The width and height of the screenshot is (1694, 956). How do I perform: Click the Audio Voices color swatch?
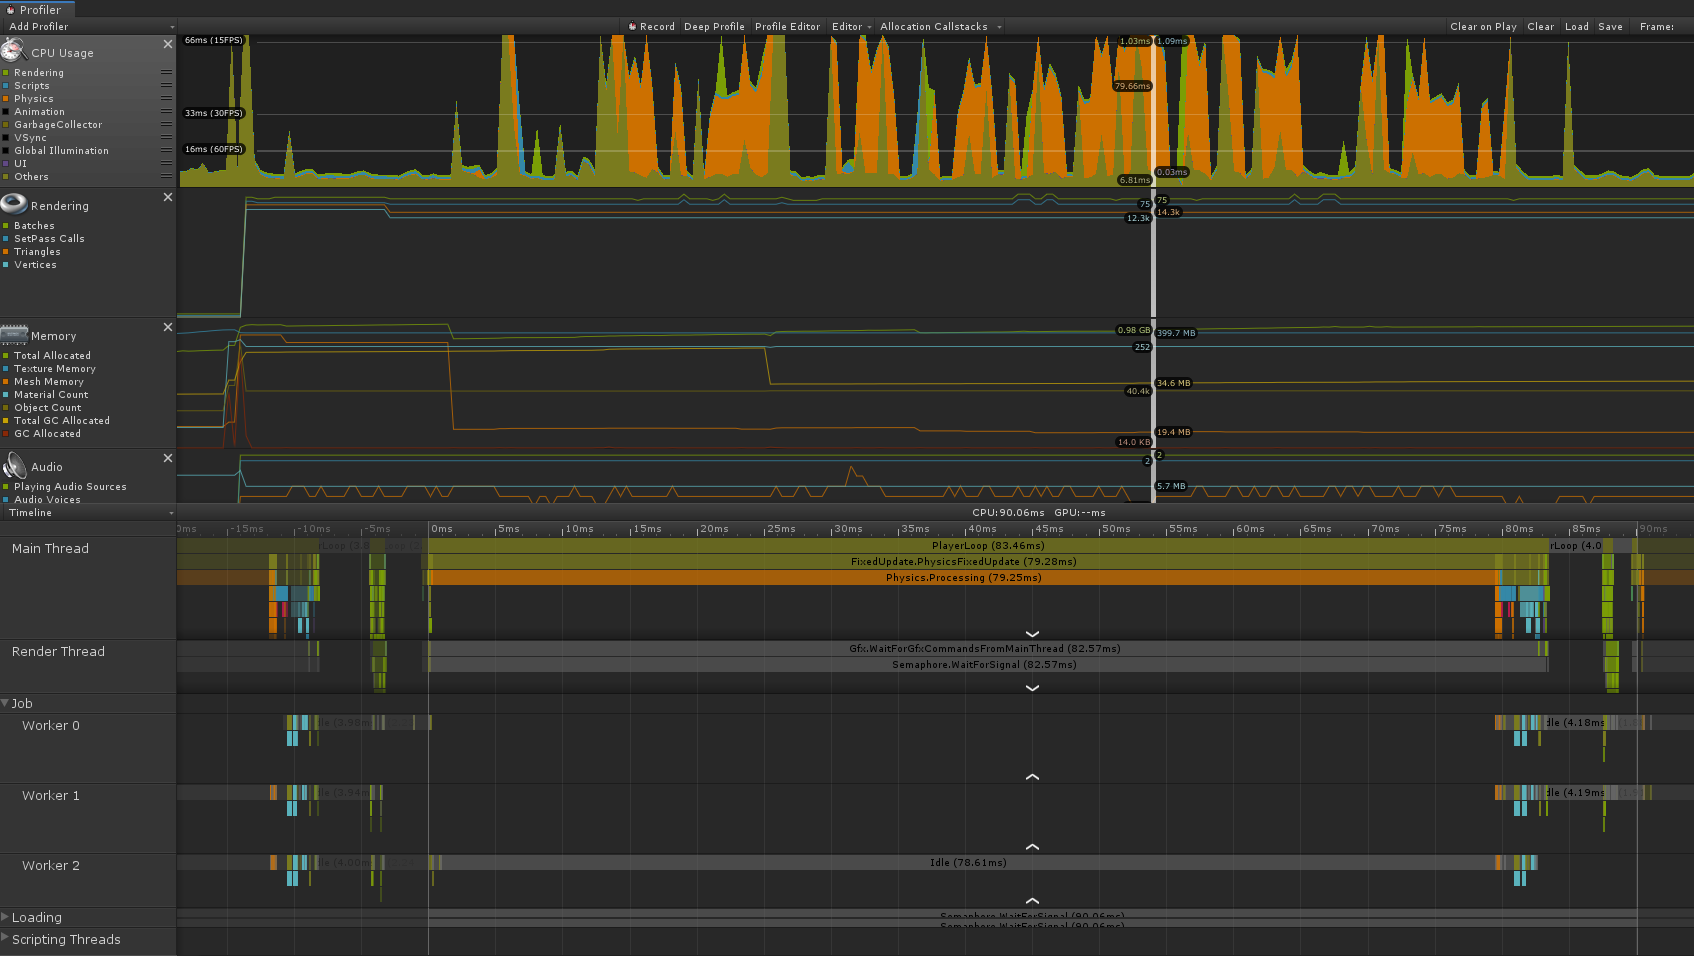click(x=6, y=500)
